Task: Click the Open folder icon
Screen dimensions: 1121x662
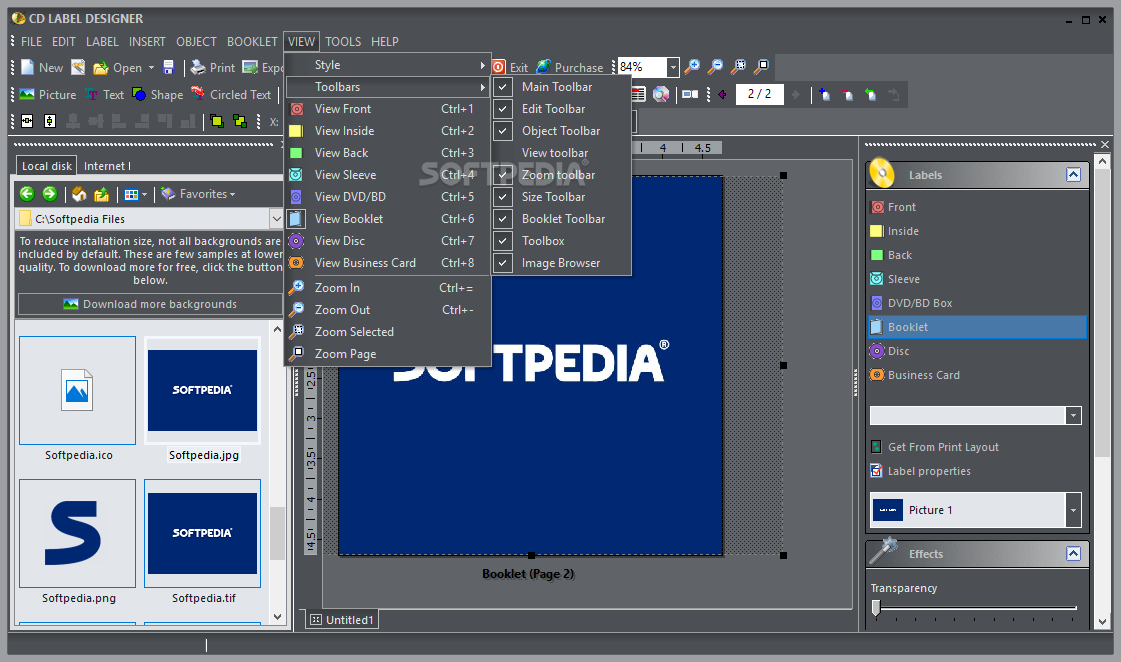Action: 100,68
